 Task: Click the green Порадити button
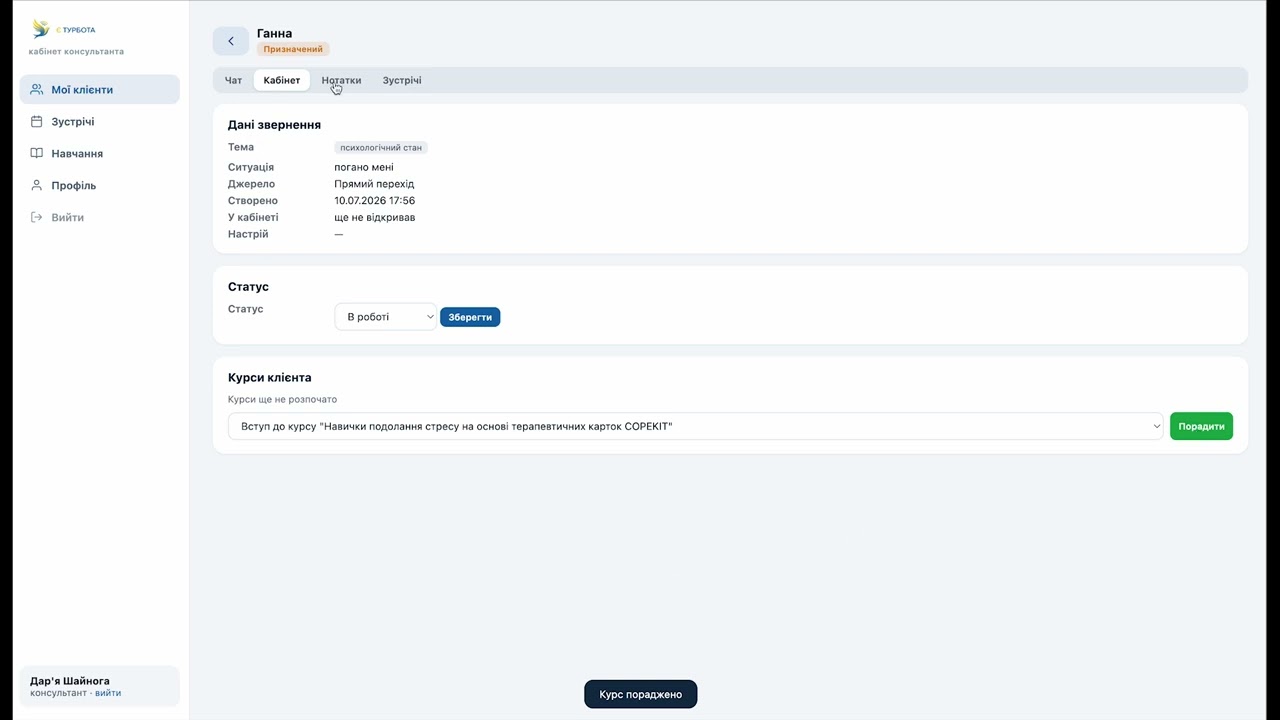coord(1201,426)
